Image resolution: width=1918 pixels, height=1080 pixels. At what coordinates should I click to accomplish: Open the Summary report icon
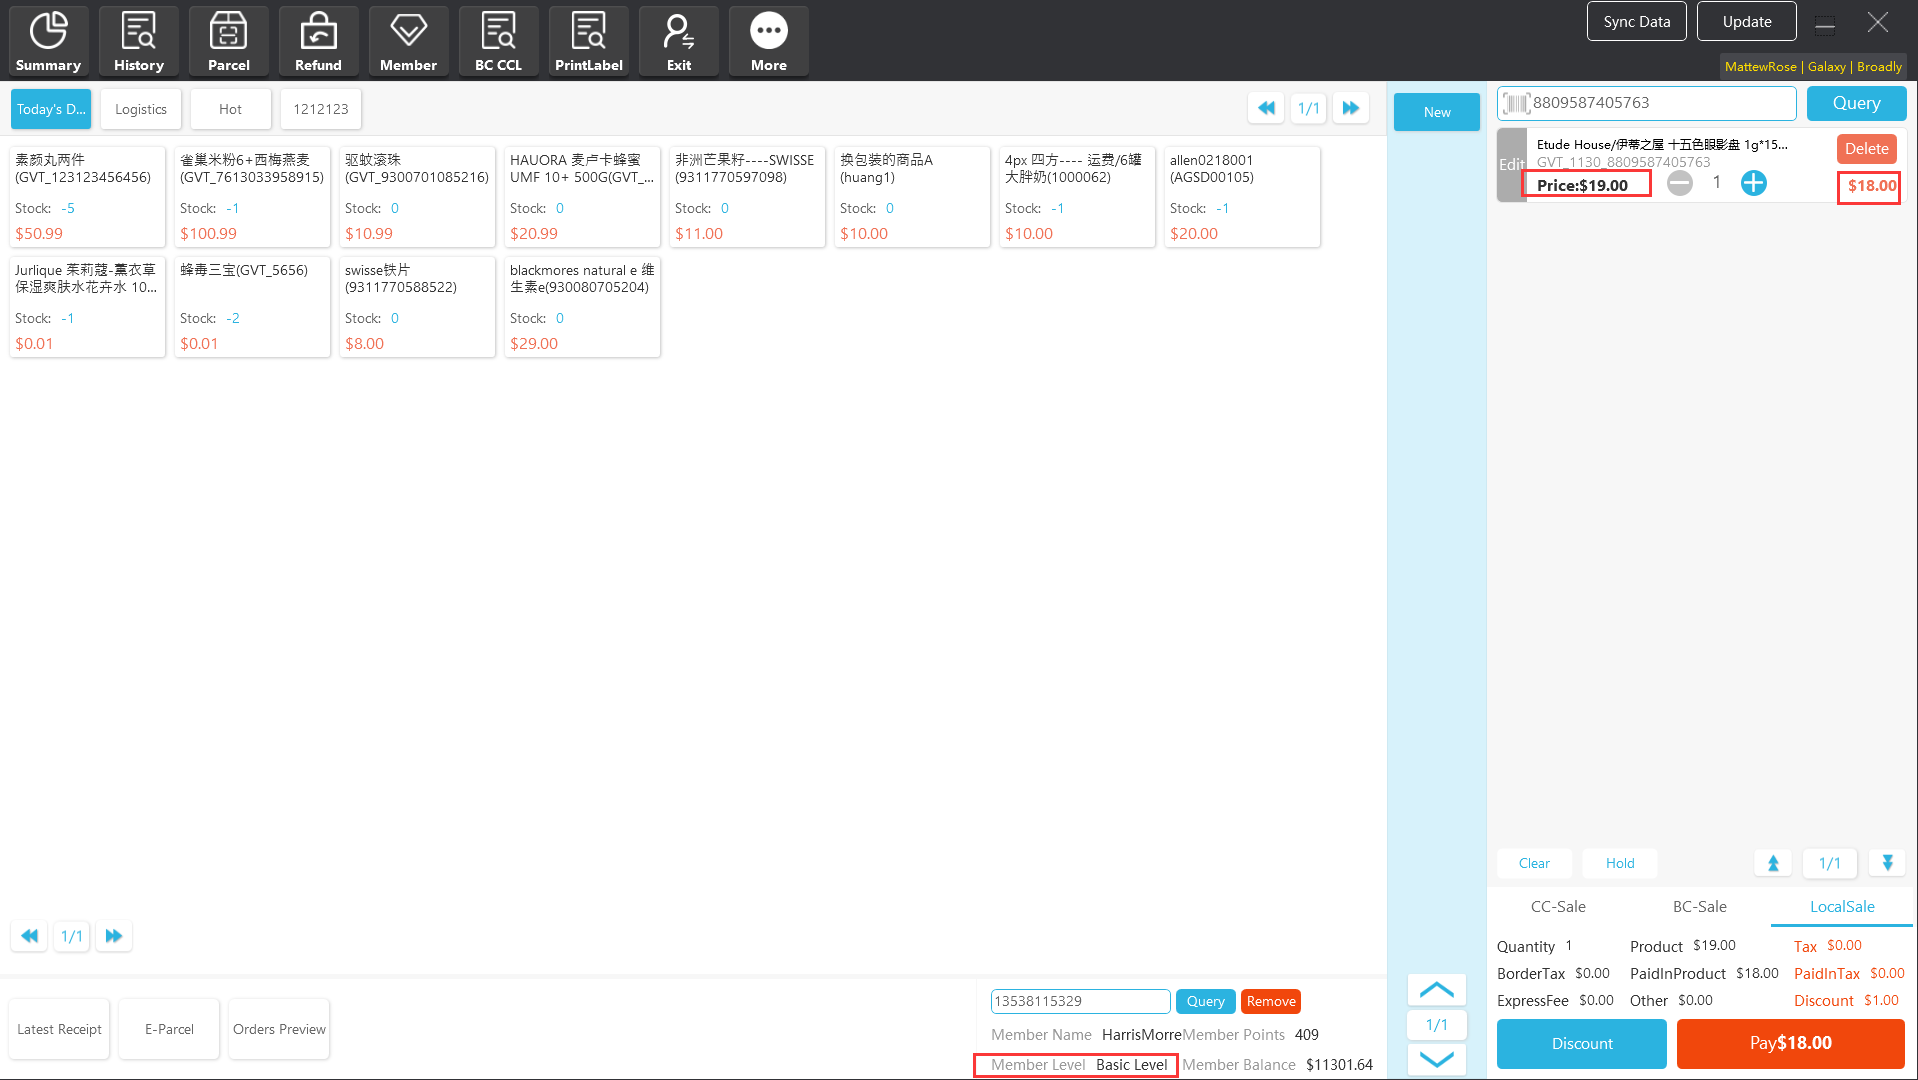tap(48, 41)
